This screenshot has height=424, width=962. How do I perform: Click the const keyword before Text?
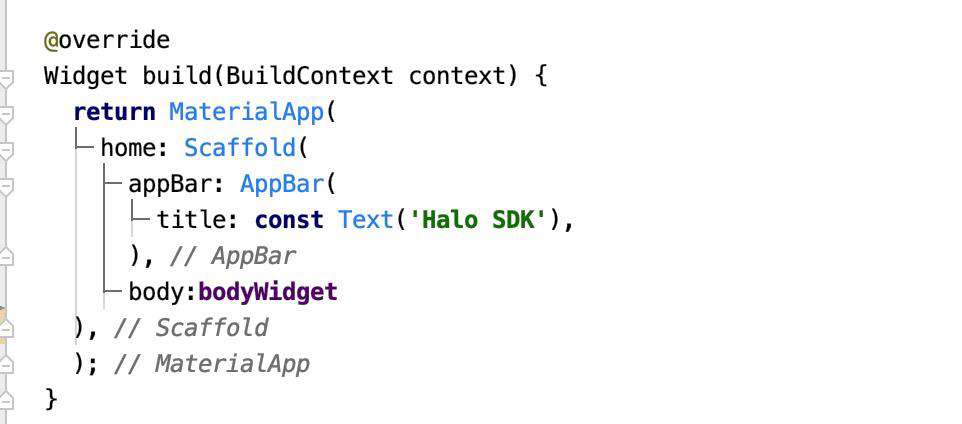pos(289,220)
